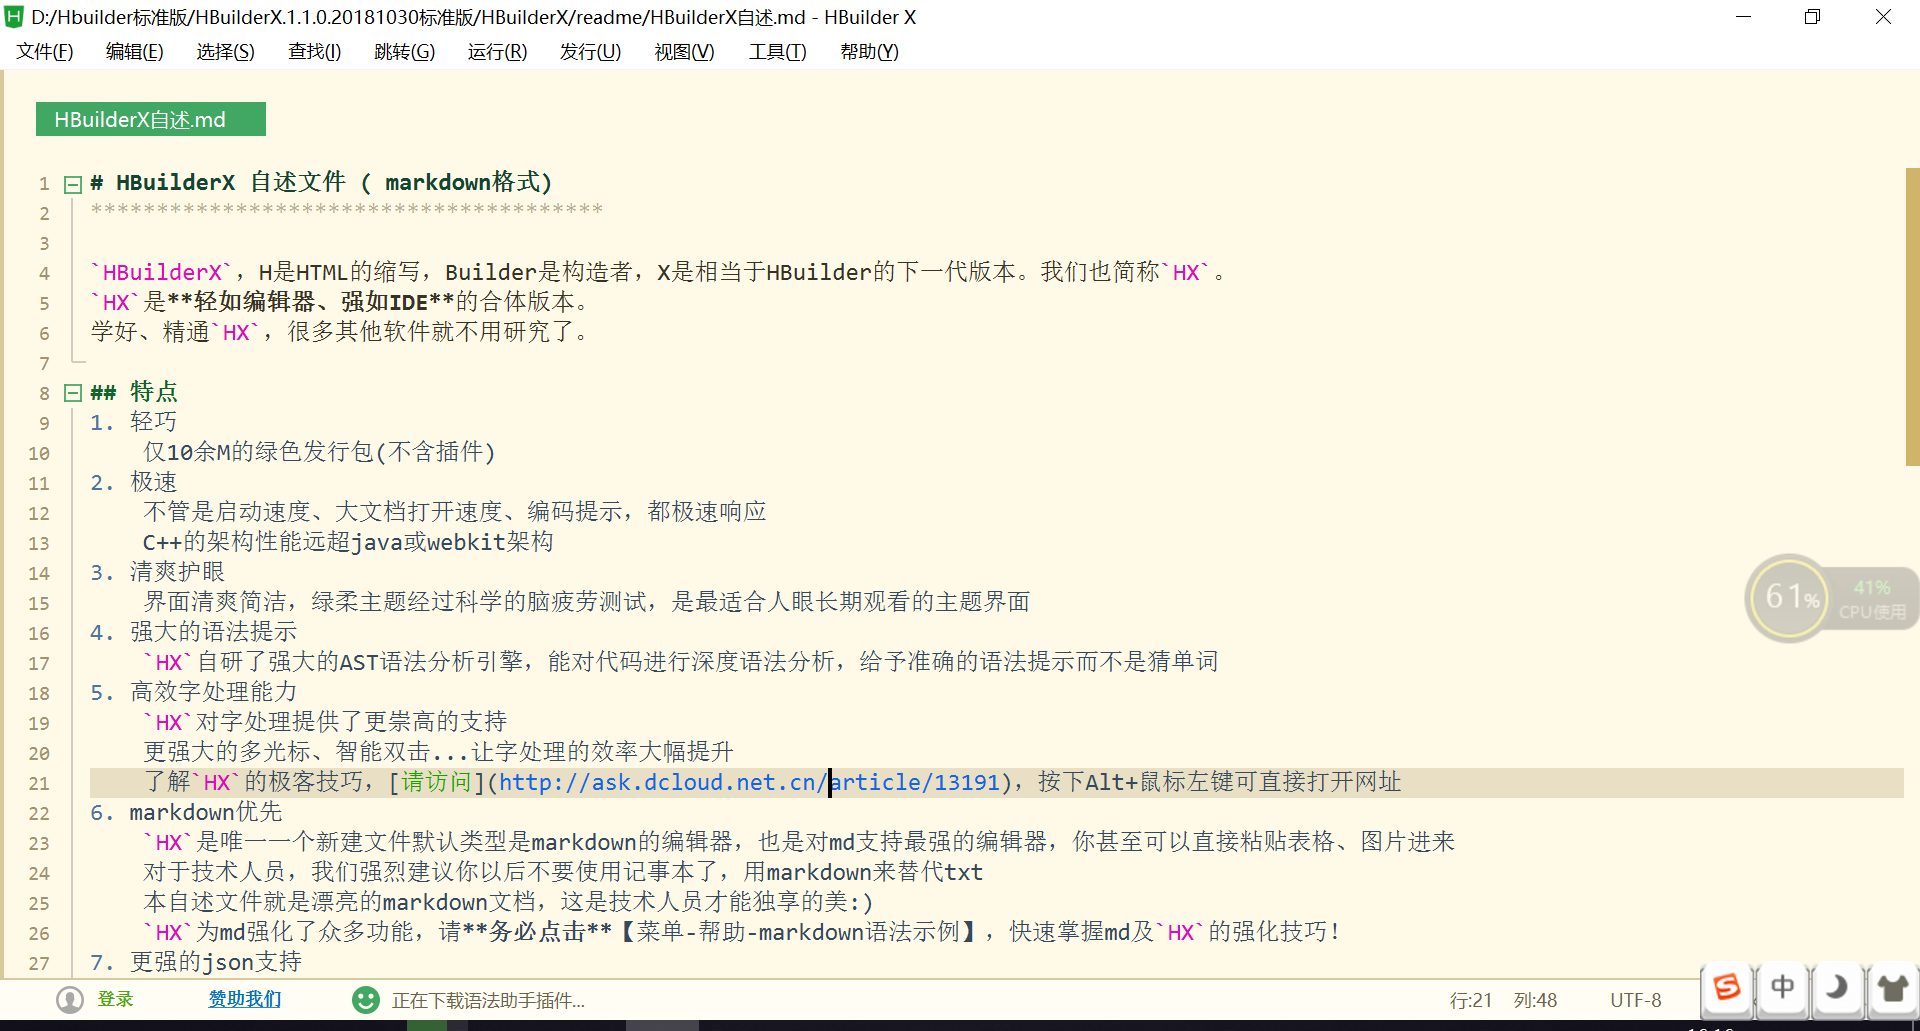Collapse the line 1 heading fold marker

pyautogui.click(x=72, y=184)
